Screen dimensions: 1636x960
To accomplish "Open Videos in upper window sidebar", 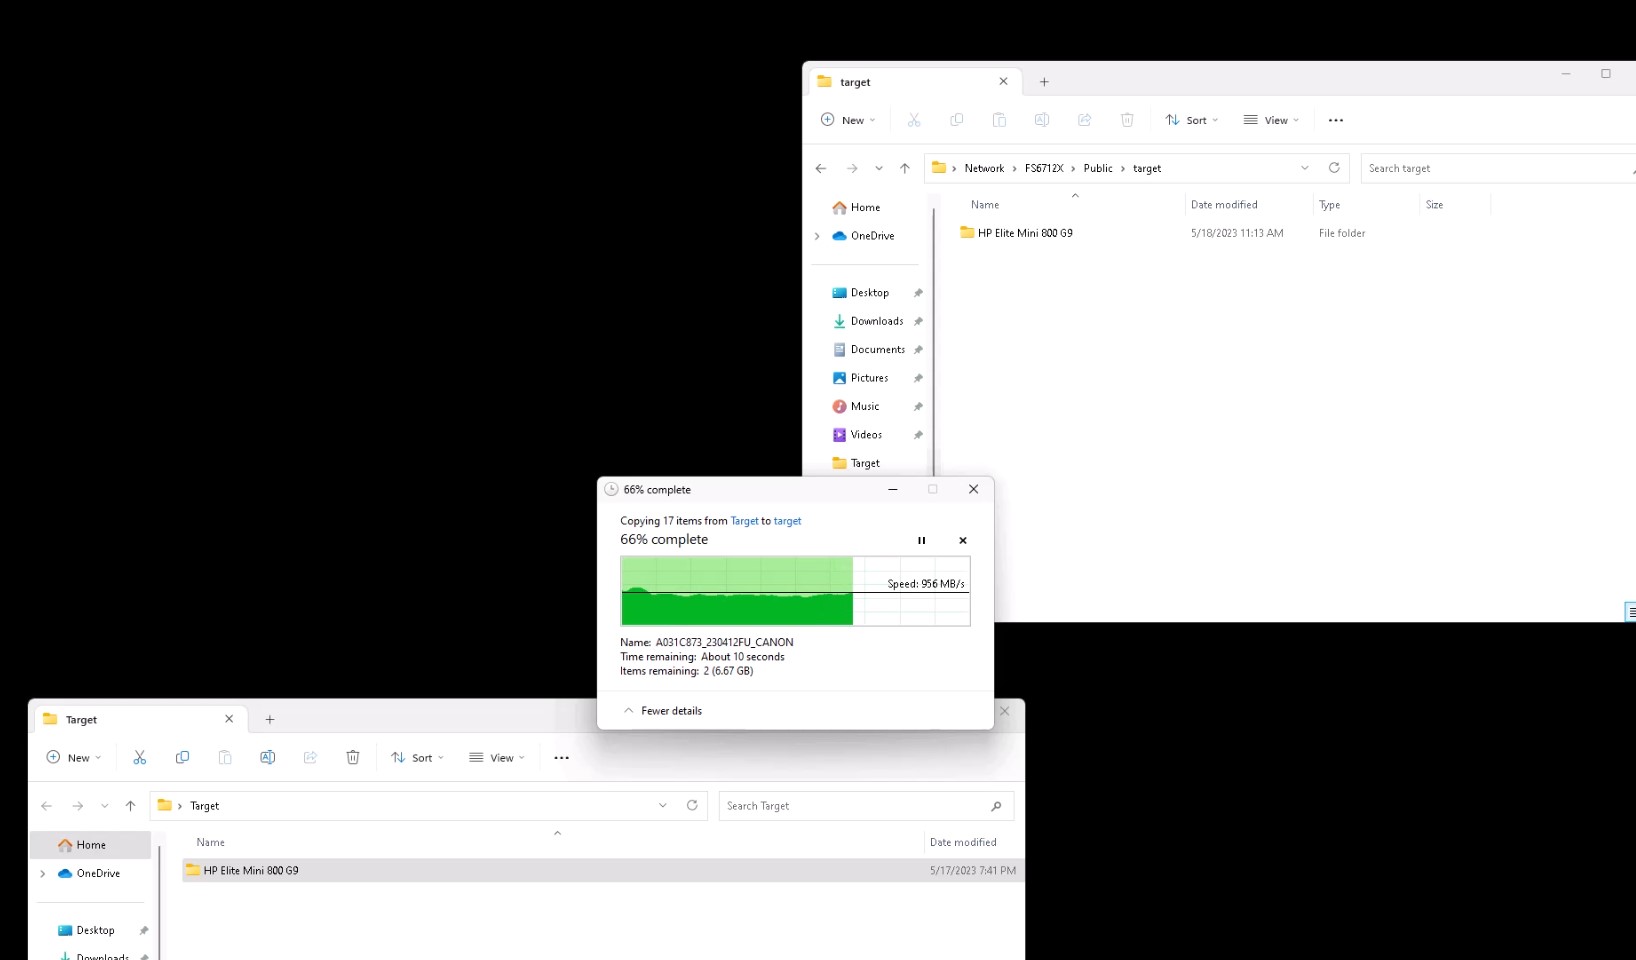I will (867, 435).
